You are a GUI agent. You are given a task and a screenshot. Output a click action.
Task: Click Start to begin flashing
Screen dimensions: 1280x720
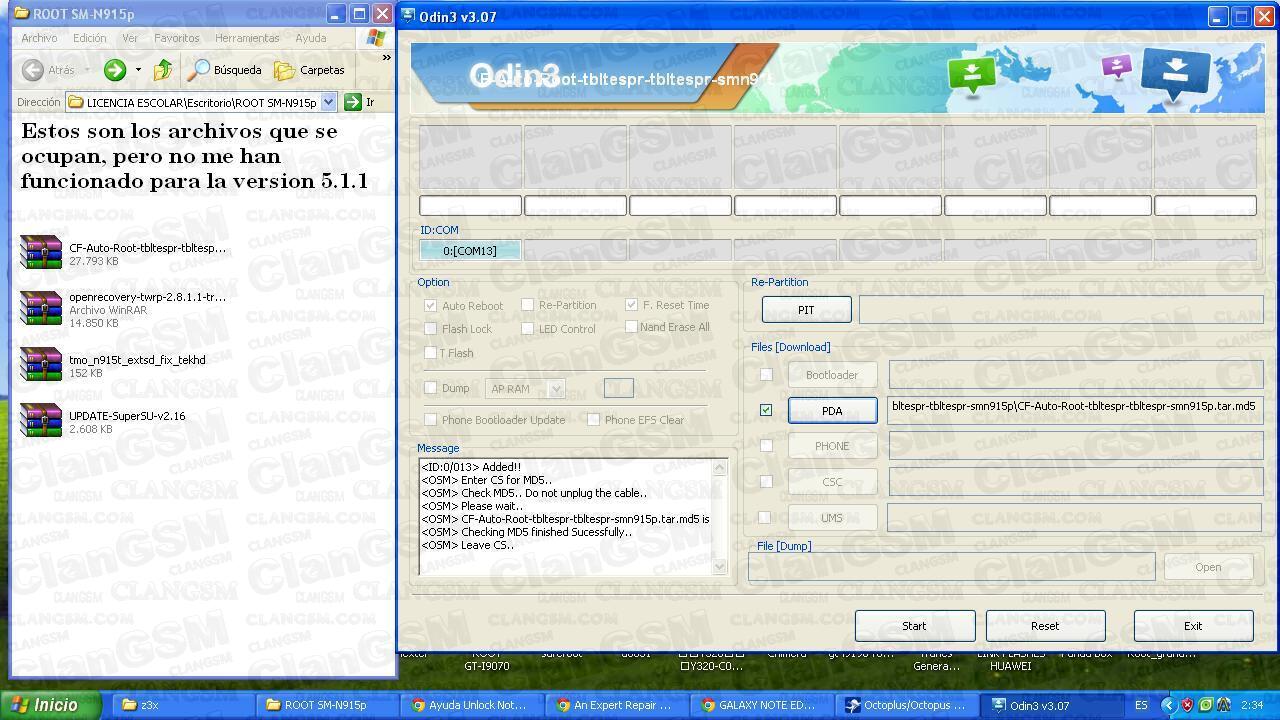pos(915,626)
